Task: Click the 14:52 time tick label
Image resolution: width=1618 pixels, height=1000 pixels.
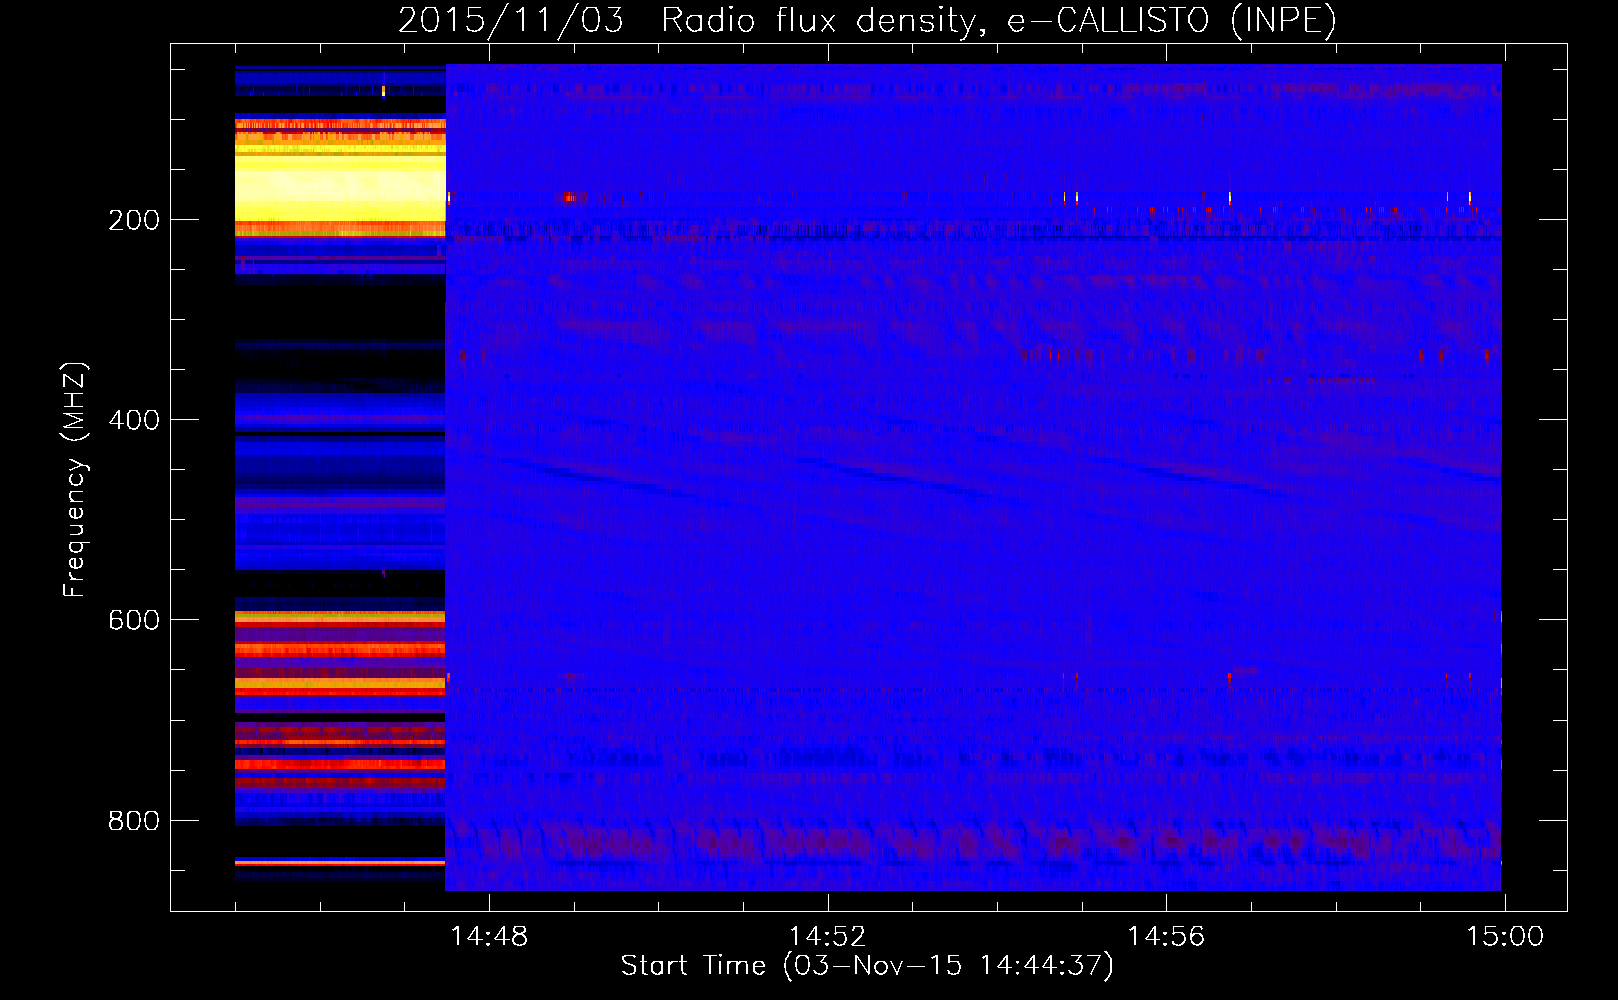Action: point(827,937)
